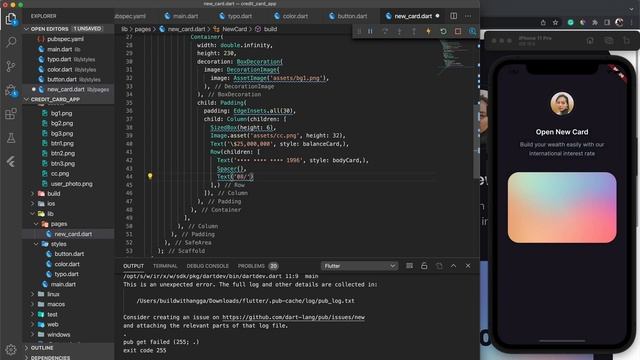Open the Extensions view
The width and height of the screenshot is (640, 360).
point(11,114)
